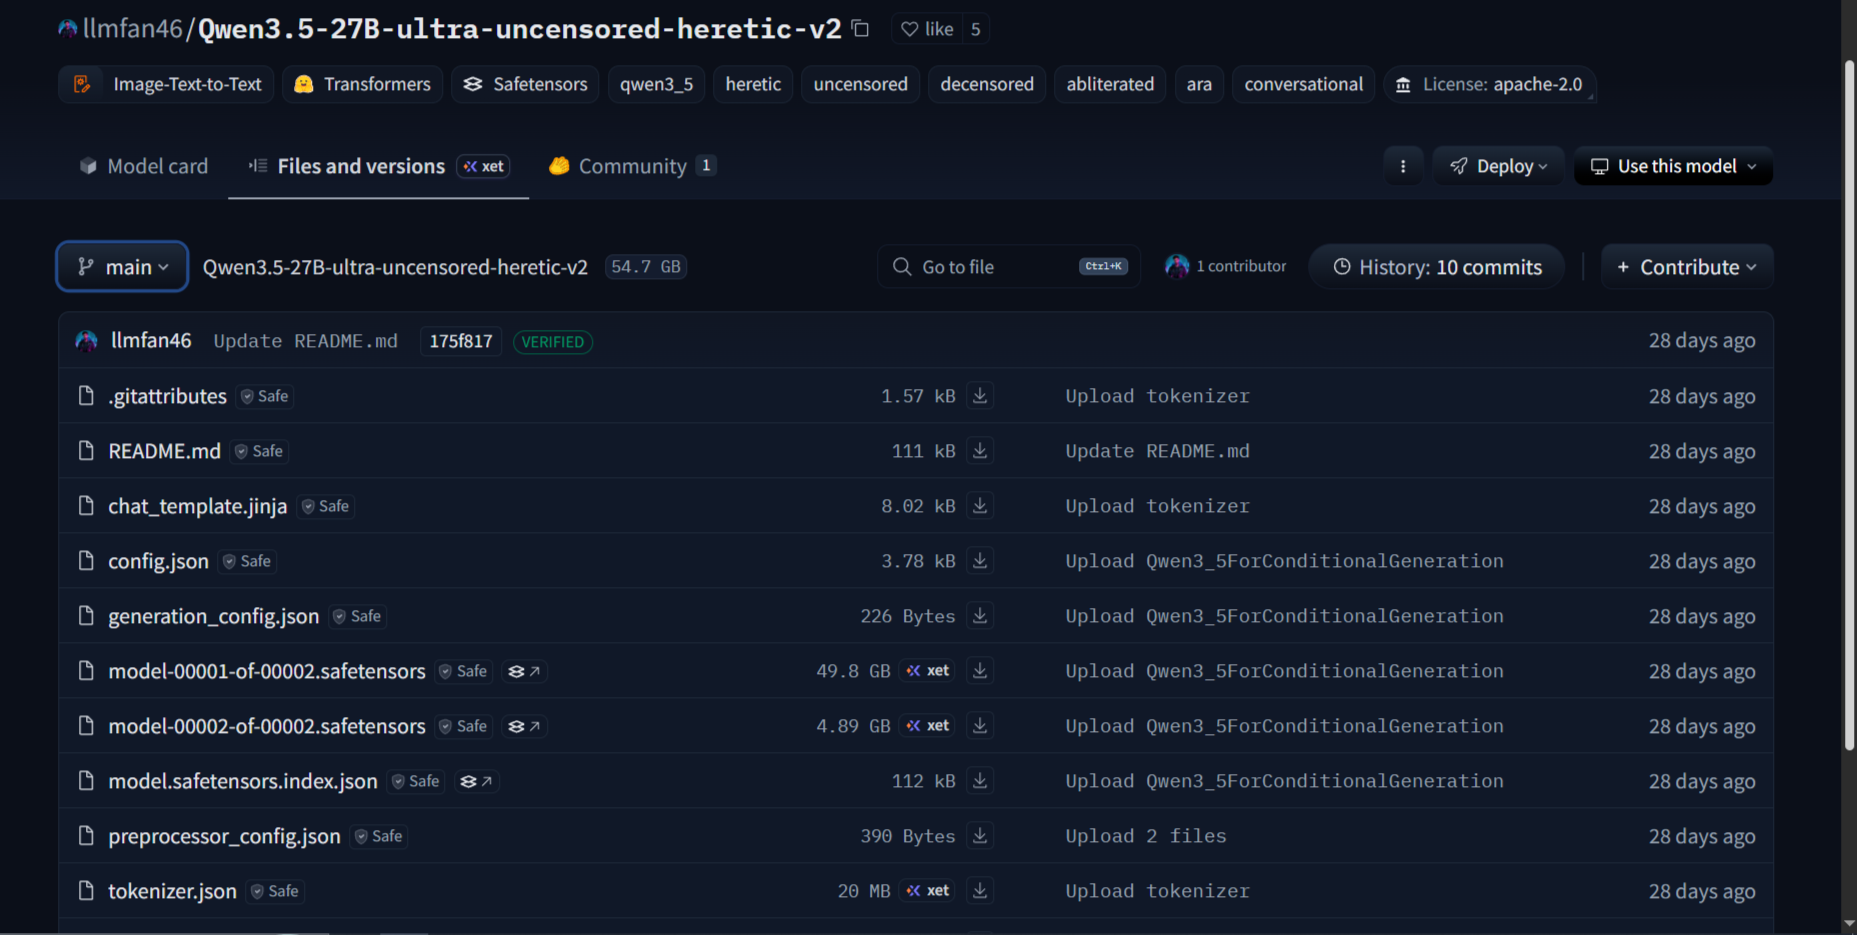Image resolution: width=1857 pixels, height=935 pixels.
Task: Click the Safe badge beside tokenizer.json
Action: [x=275, y=891]
